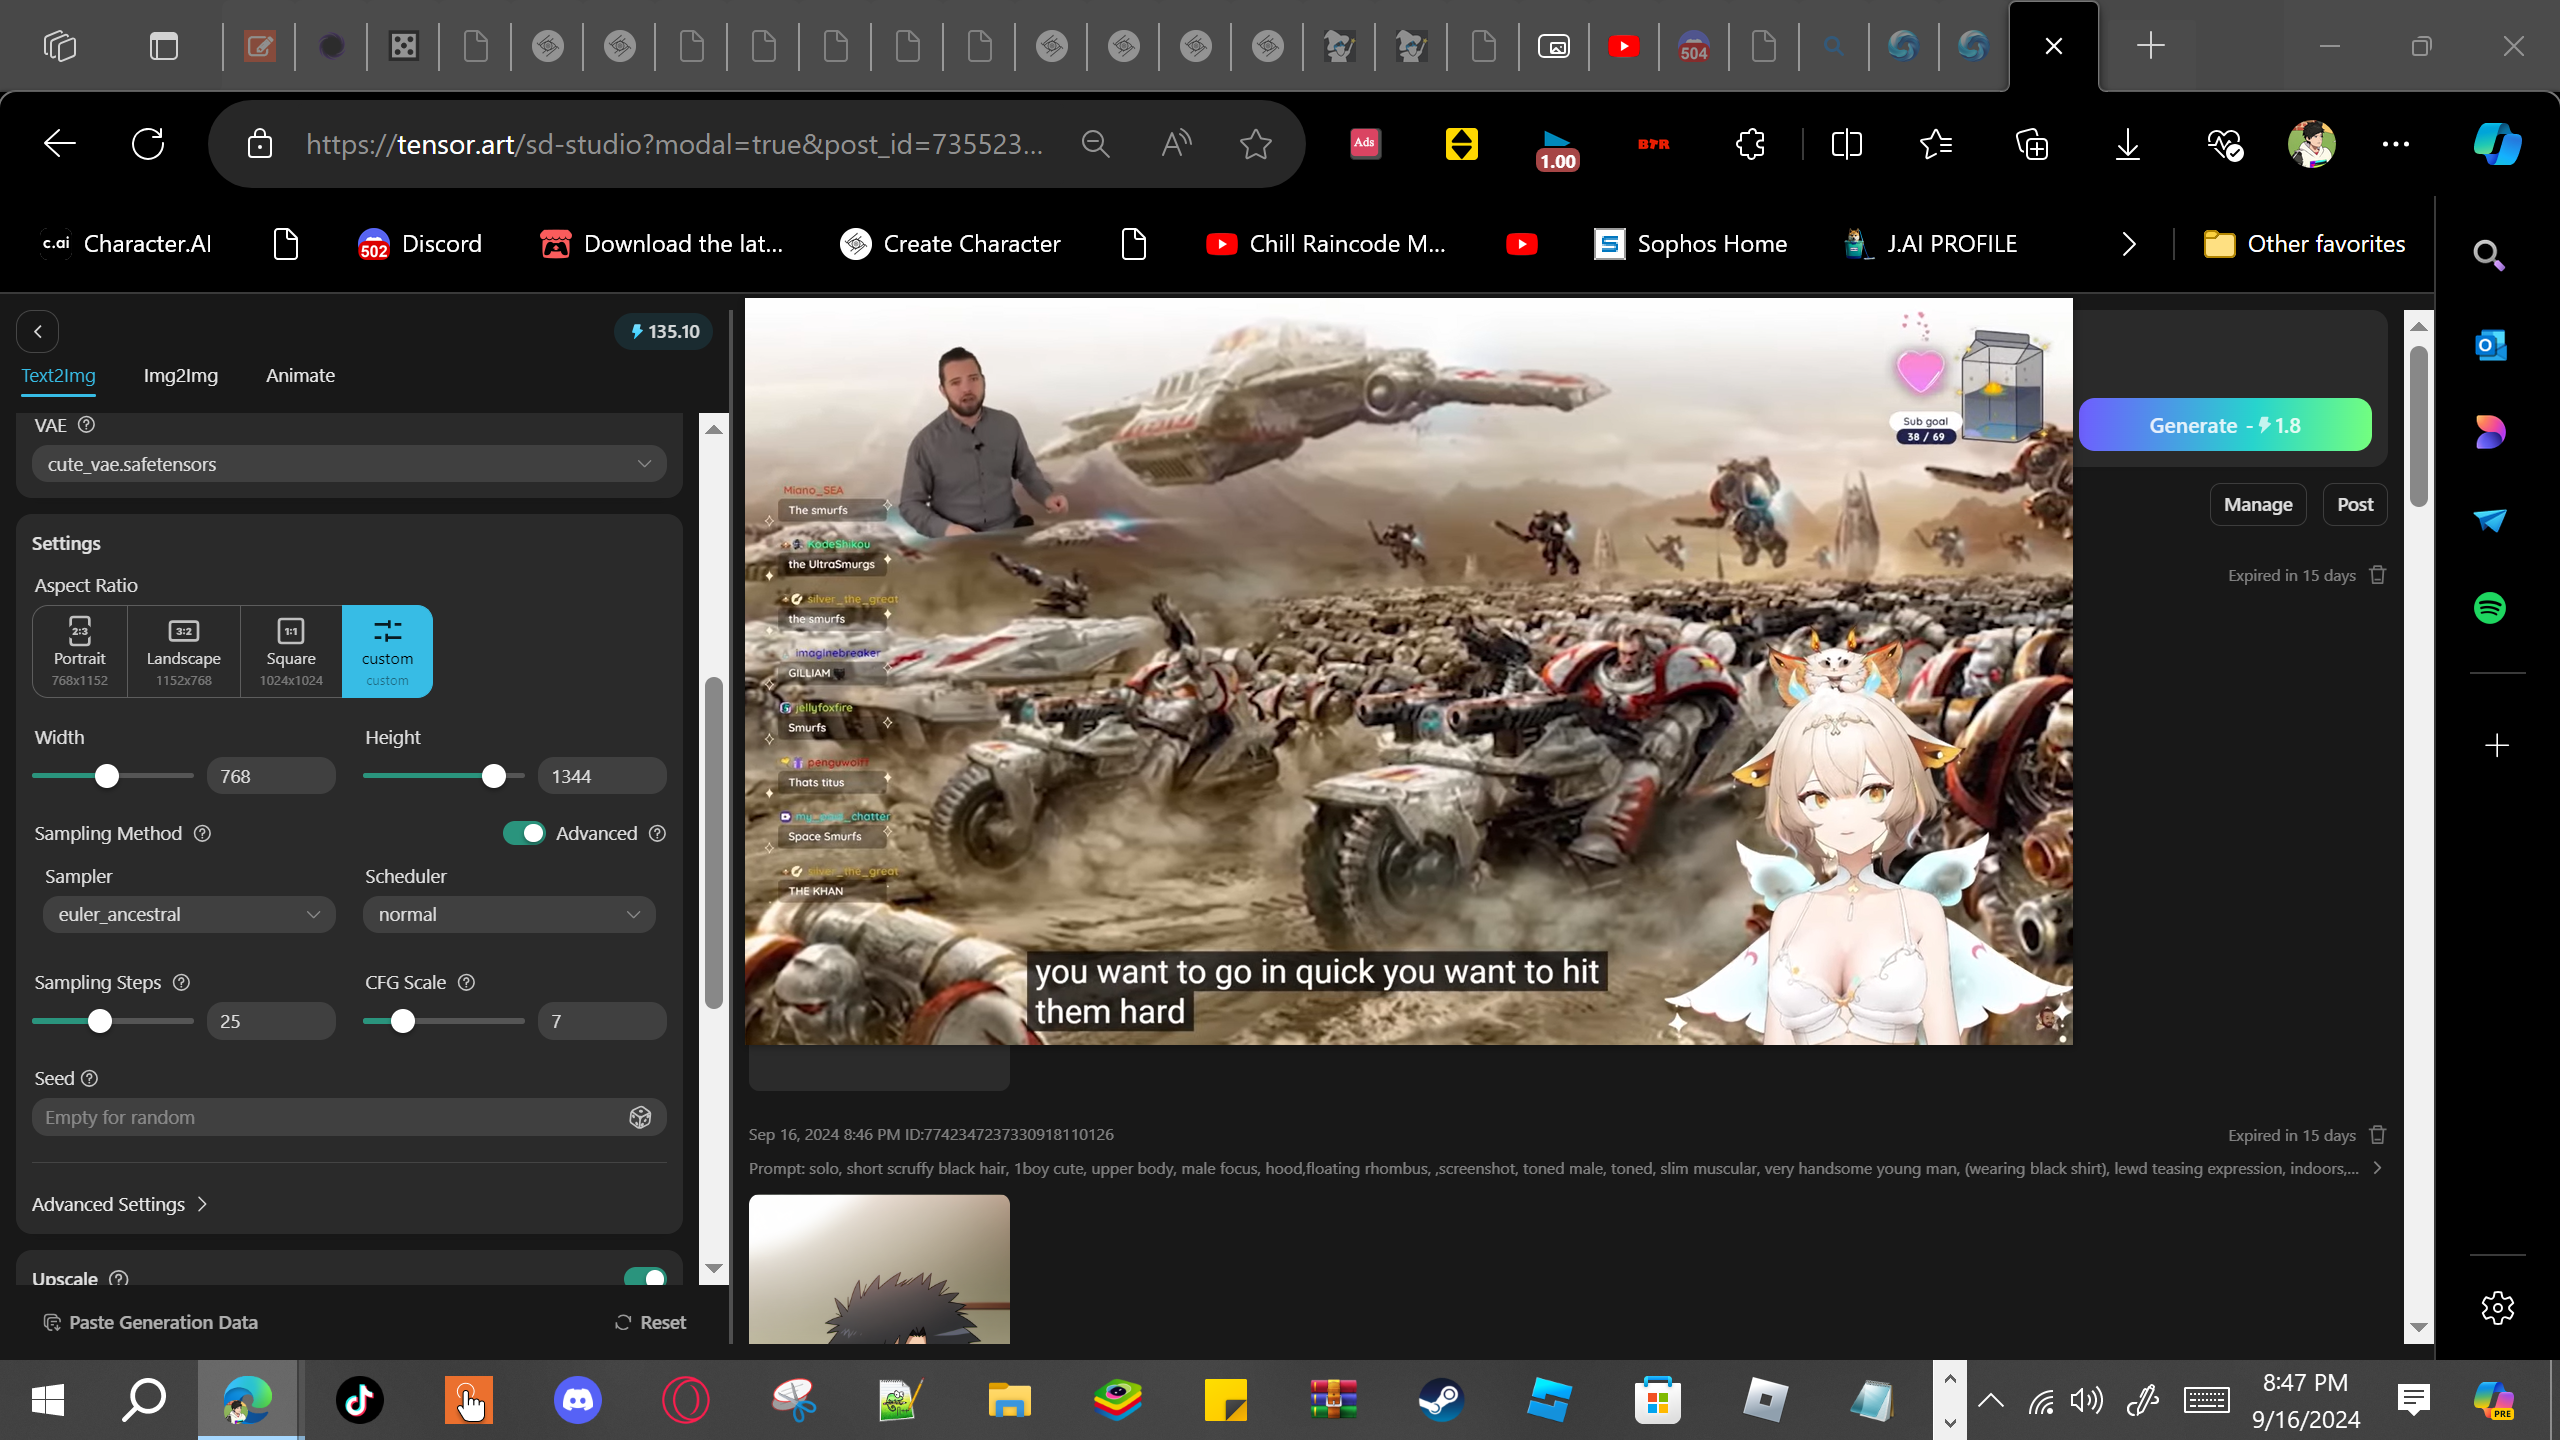Open the Discord bookmark in favorites bar
This screenshot has width=2560, height=1440.
coord(420,244)
